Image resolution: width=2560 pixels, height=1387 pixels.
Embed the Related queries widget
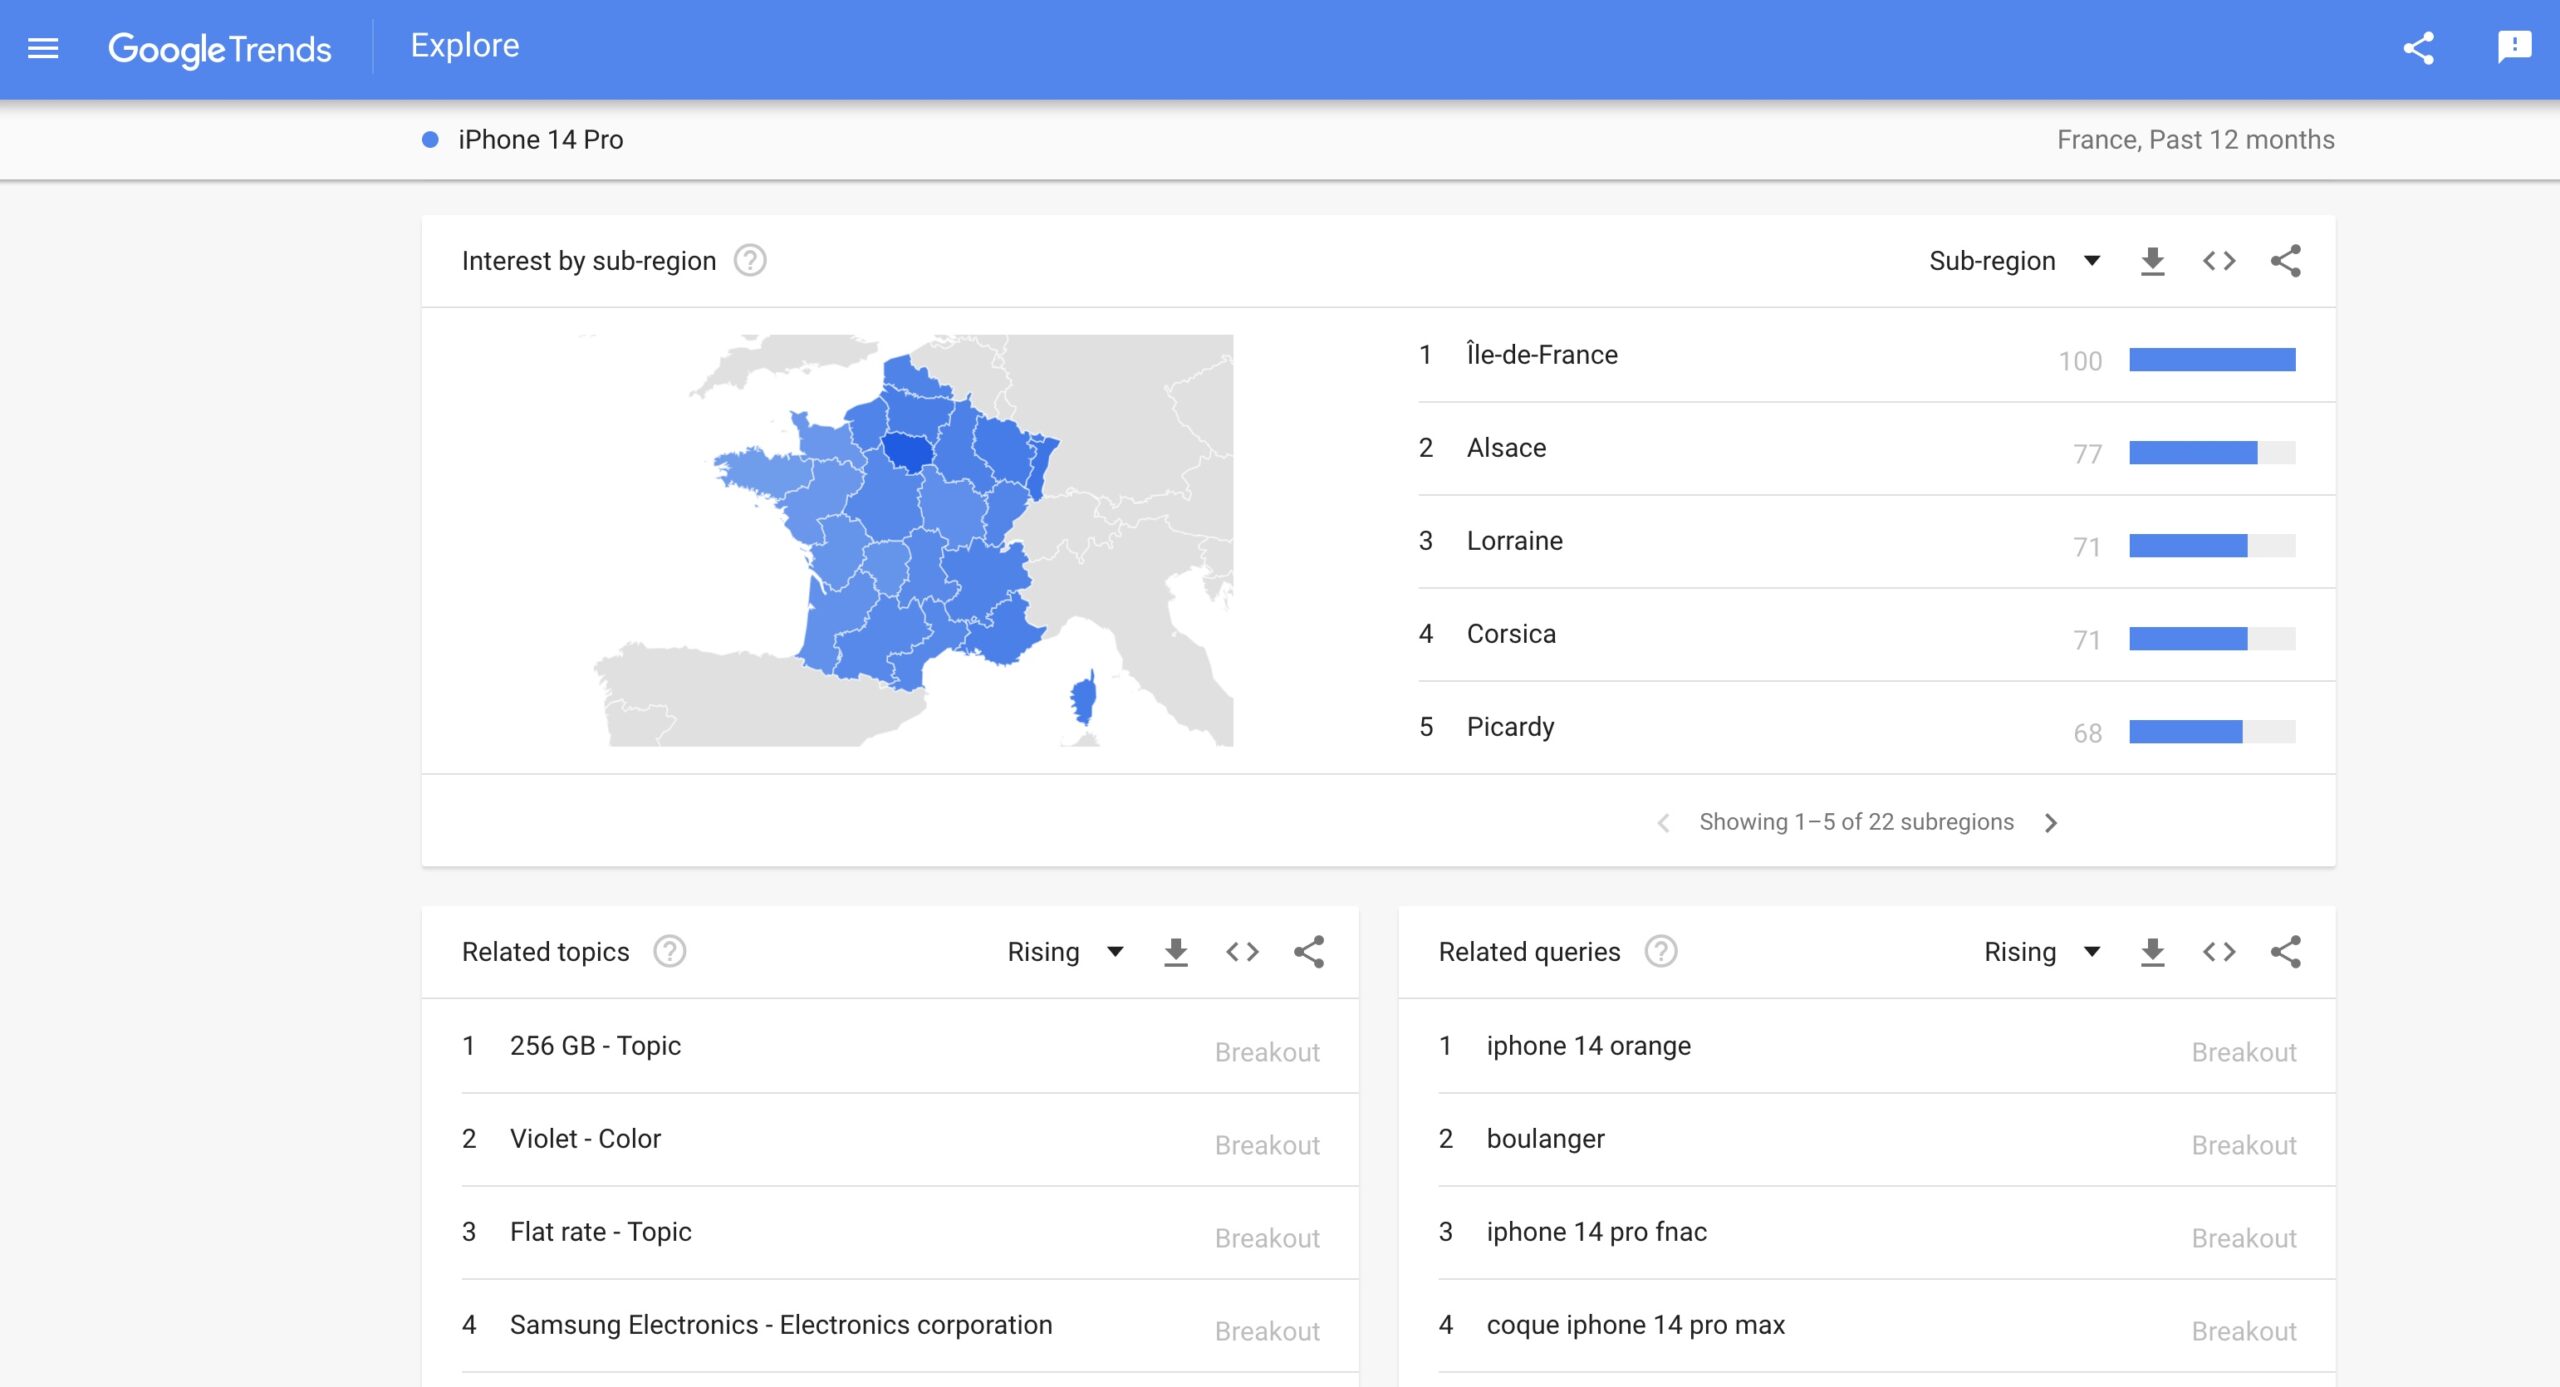[2219, 952]
